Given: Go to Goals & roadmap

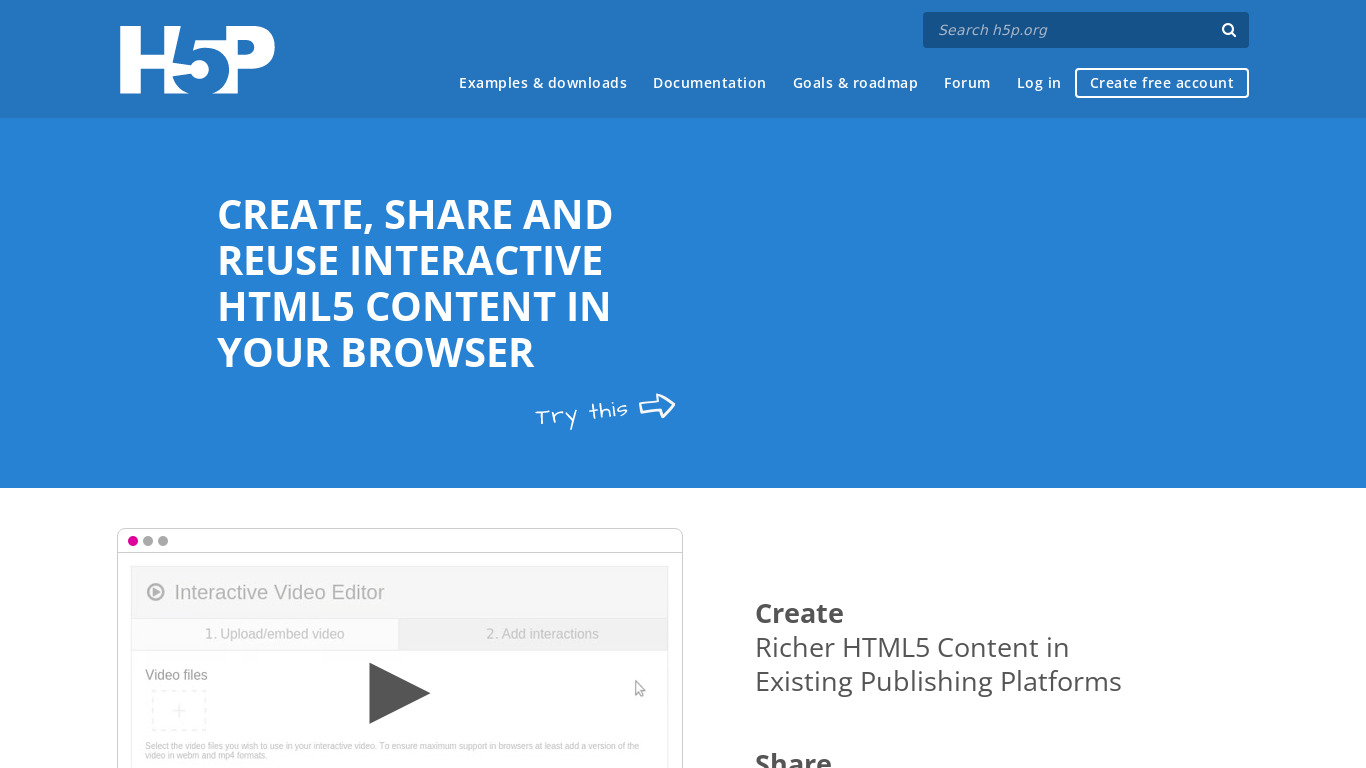Looking at the screenshot, I should pyautogui.click(x=855, y=83).
